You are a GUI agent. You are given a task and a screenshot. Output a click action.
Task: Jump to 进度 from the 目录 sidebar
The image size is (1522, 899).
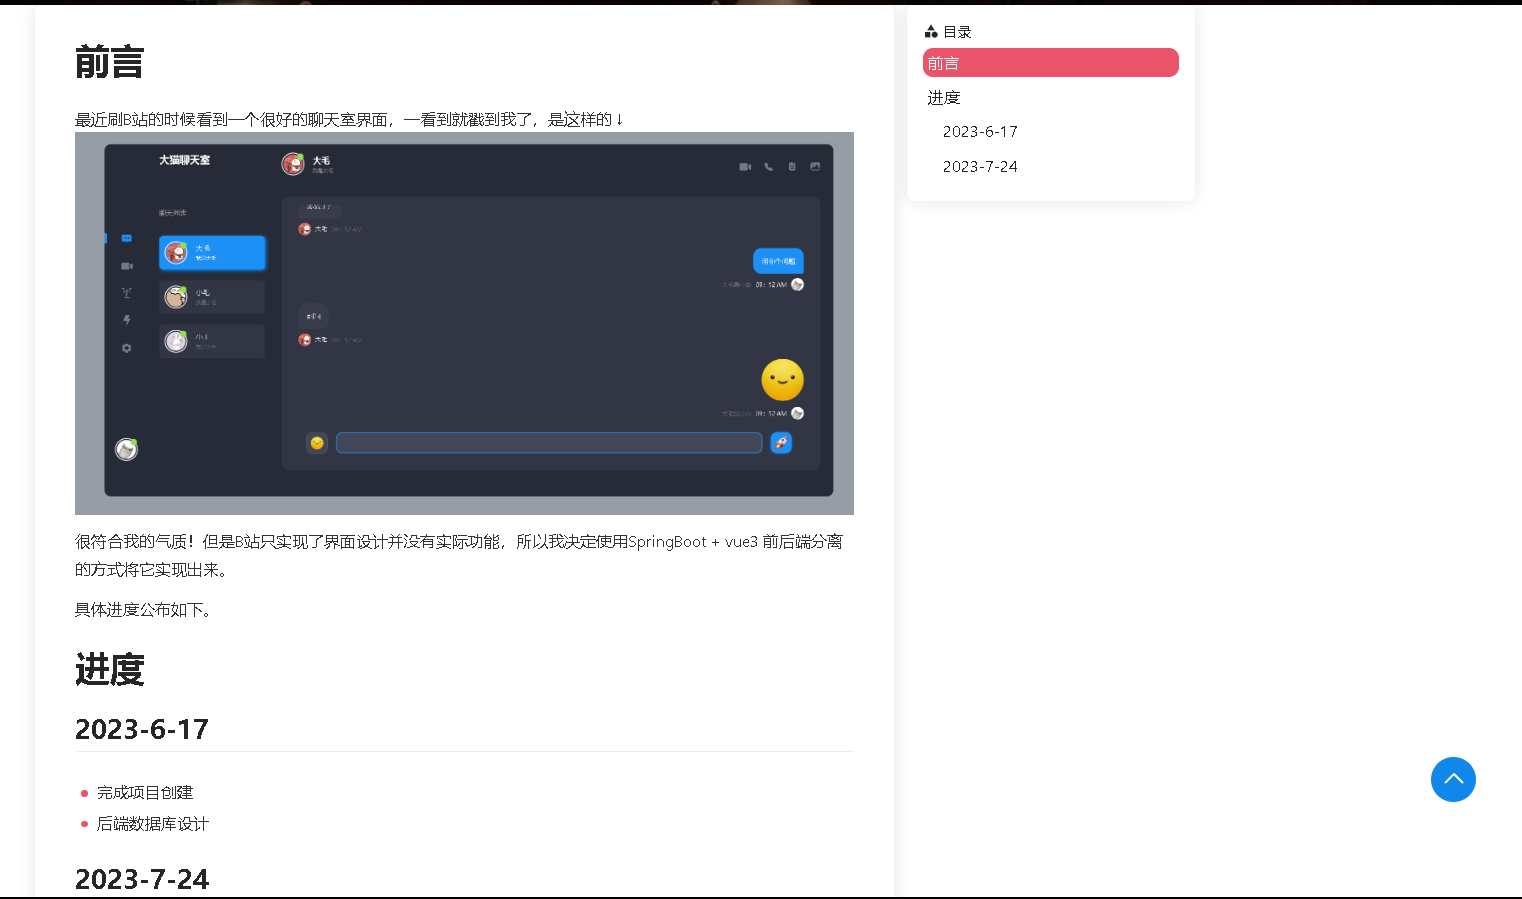click(943, 97)
